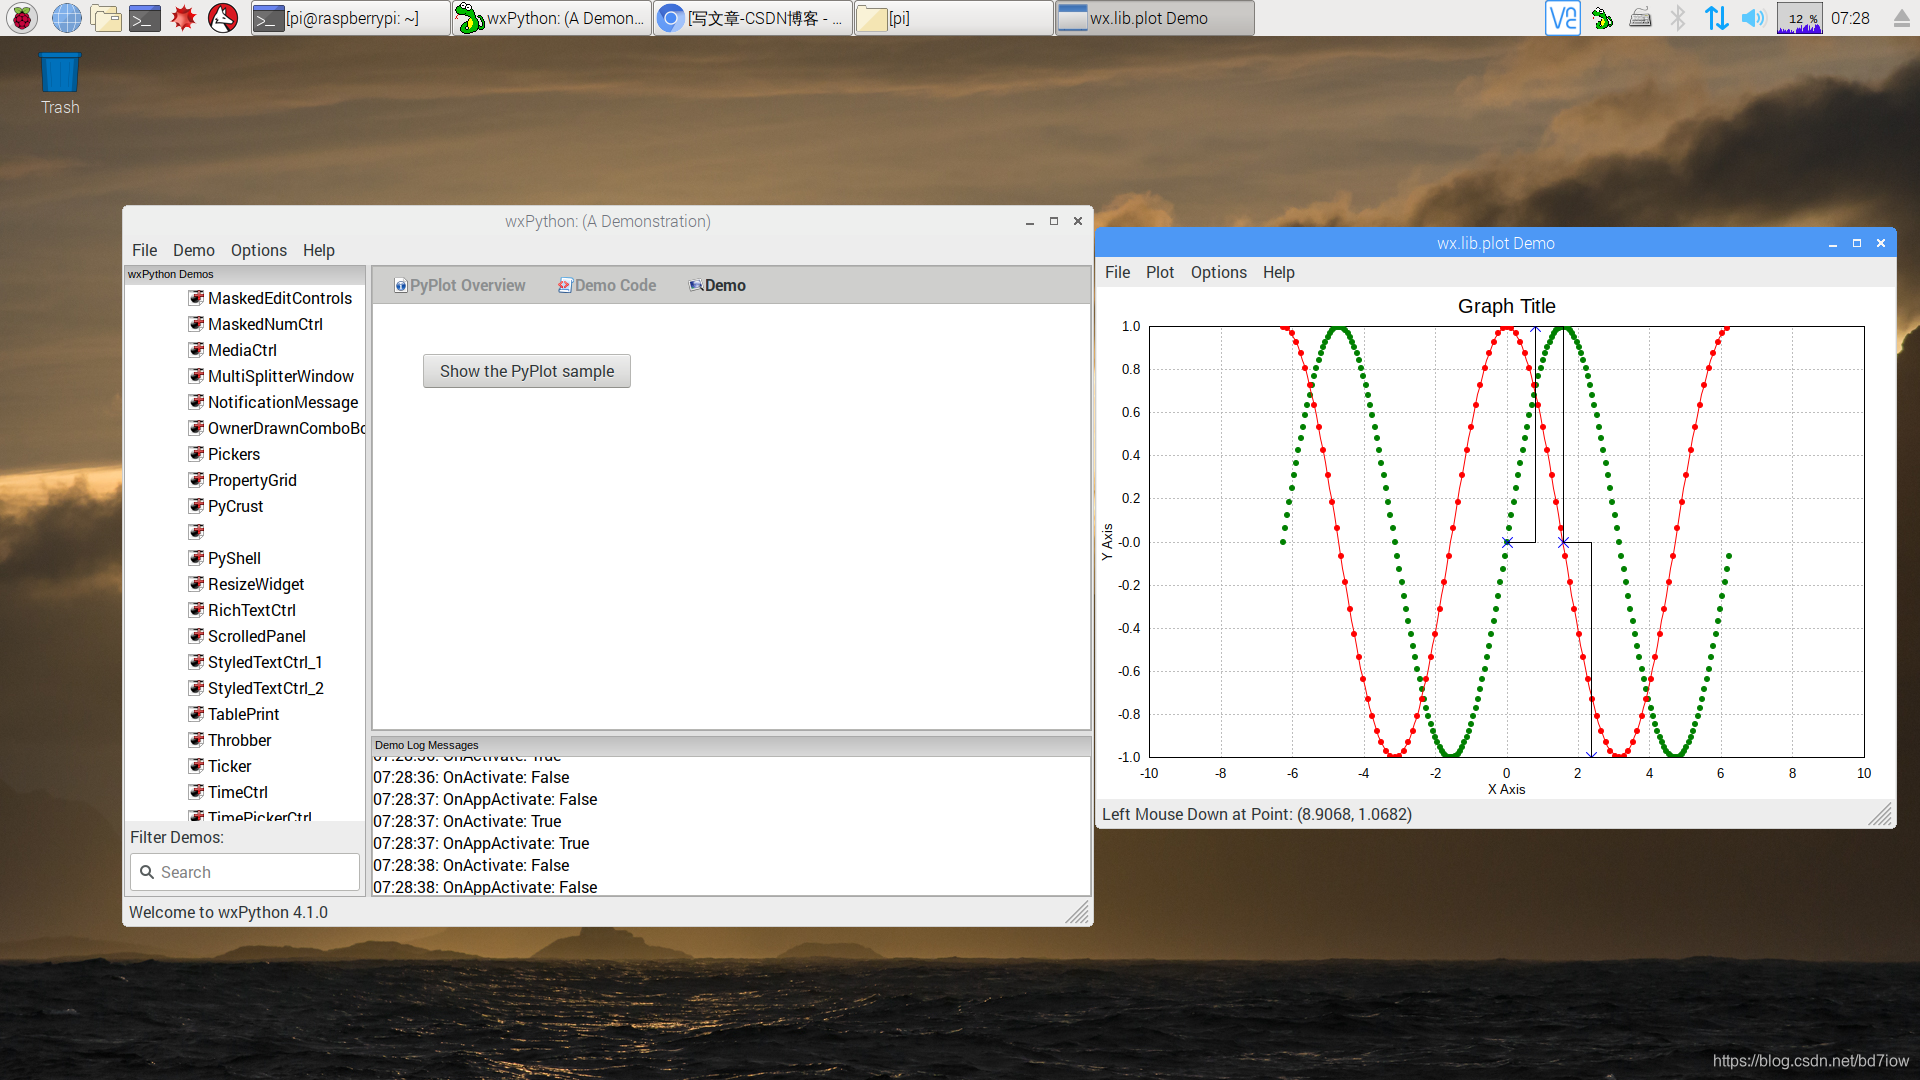Click the eject media tray icon
This screenshot has width=1920, height=1080.
click(x=1901, y=18)
